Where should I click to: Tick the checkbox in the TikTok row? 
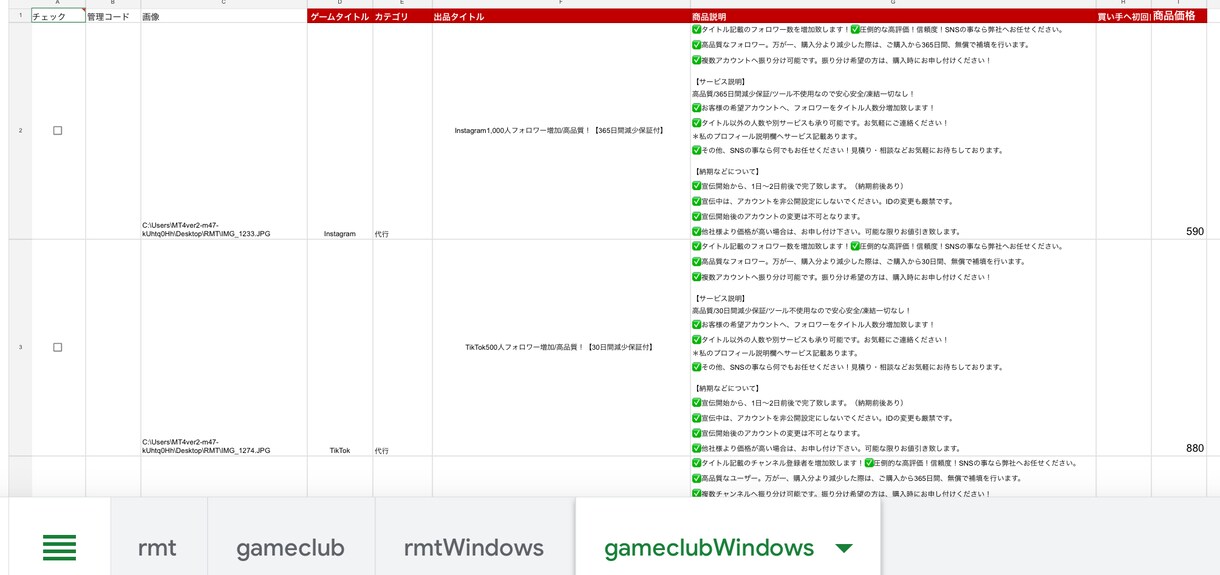[57, 347]
